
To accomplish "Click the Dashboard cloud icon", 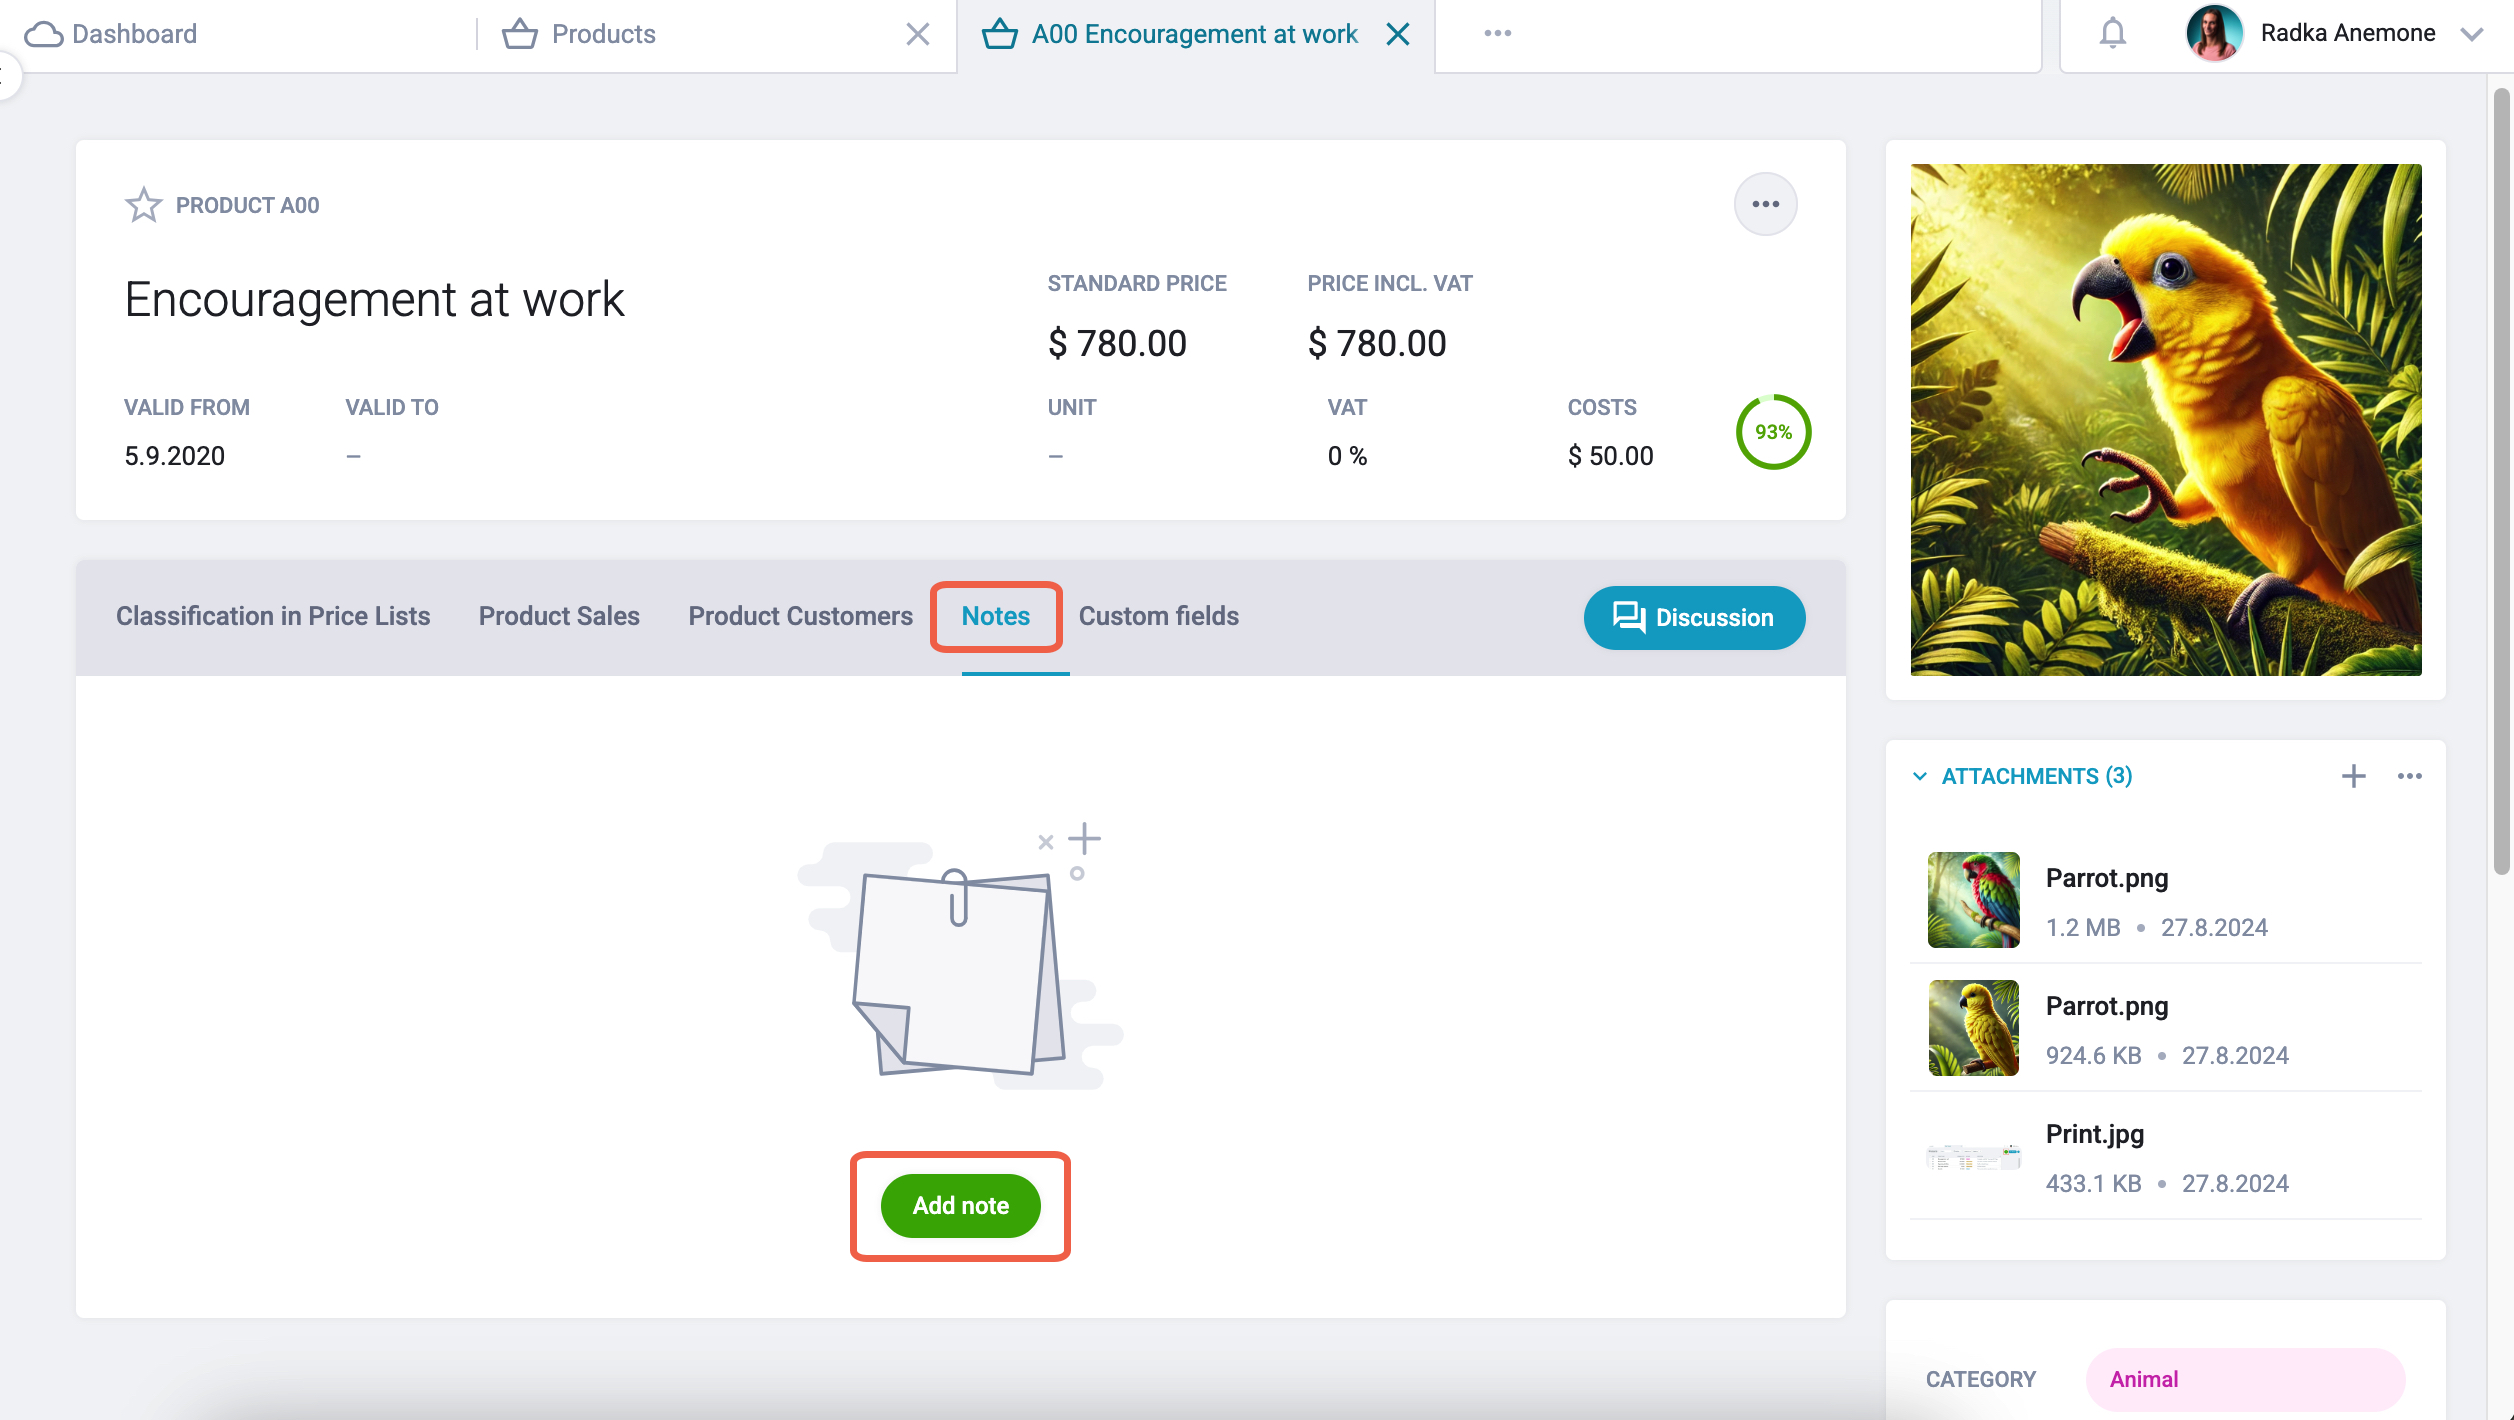I will click(x=43, y=34).
